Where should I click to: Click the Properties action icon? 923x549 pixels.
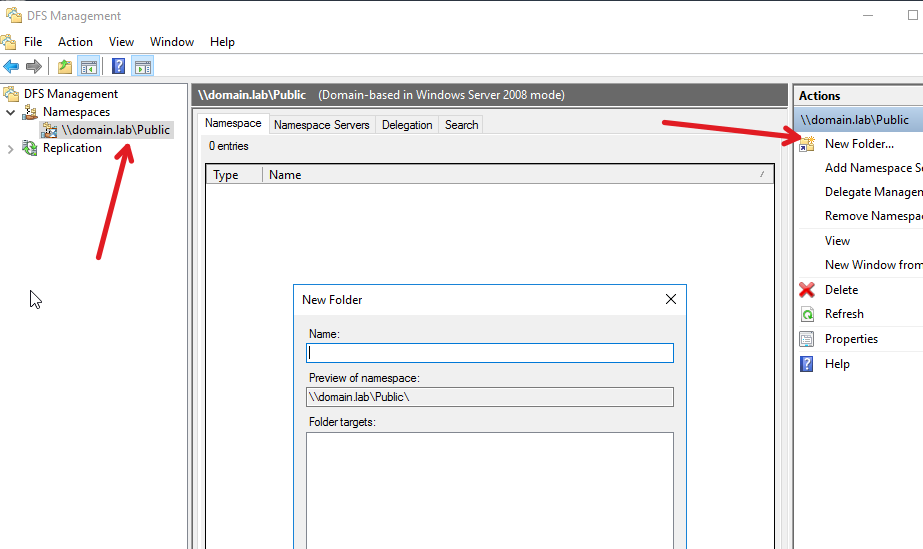coord(807,339)
